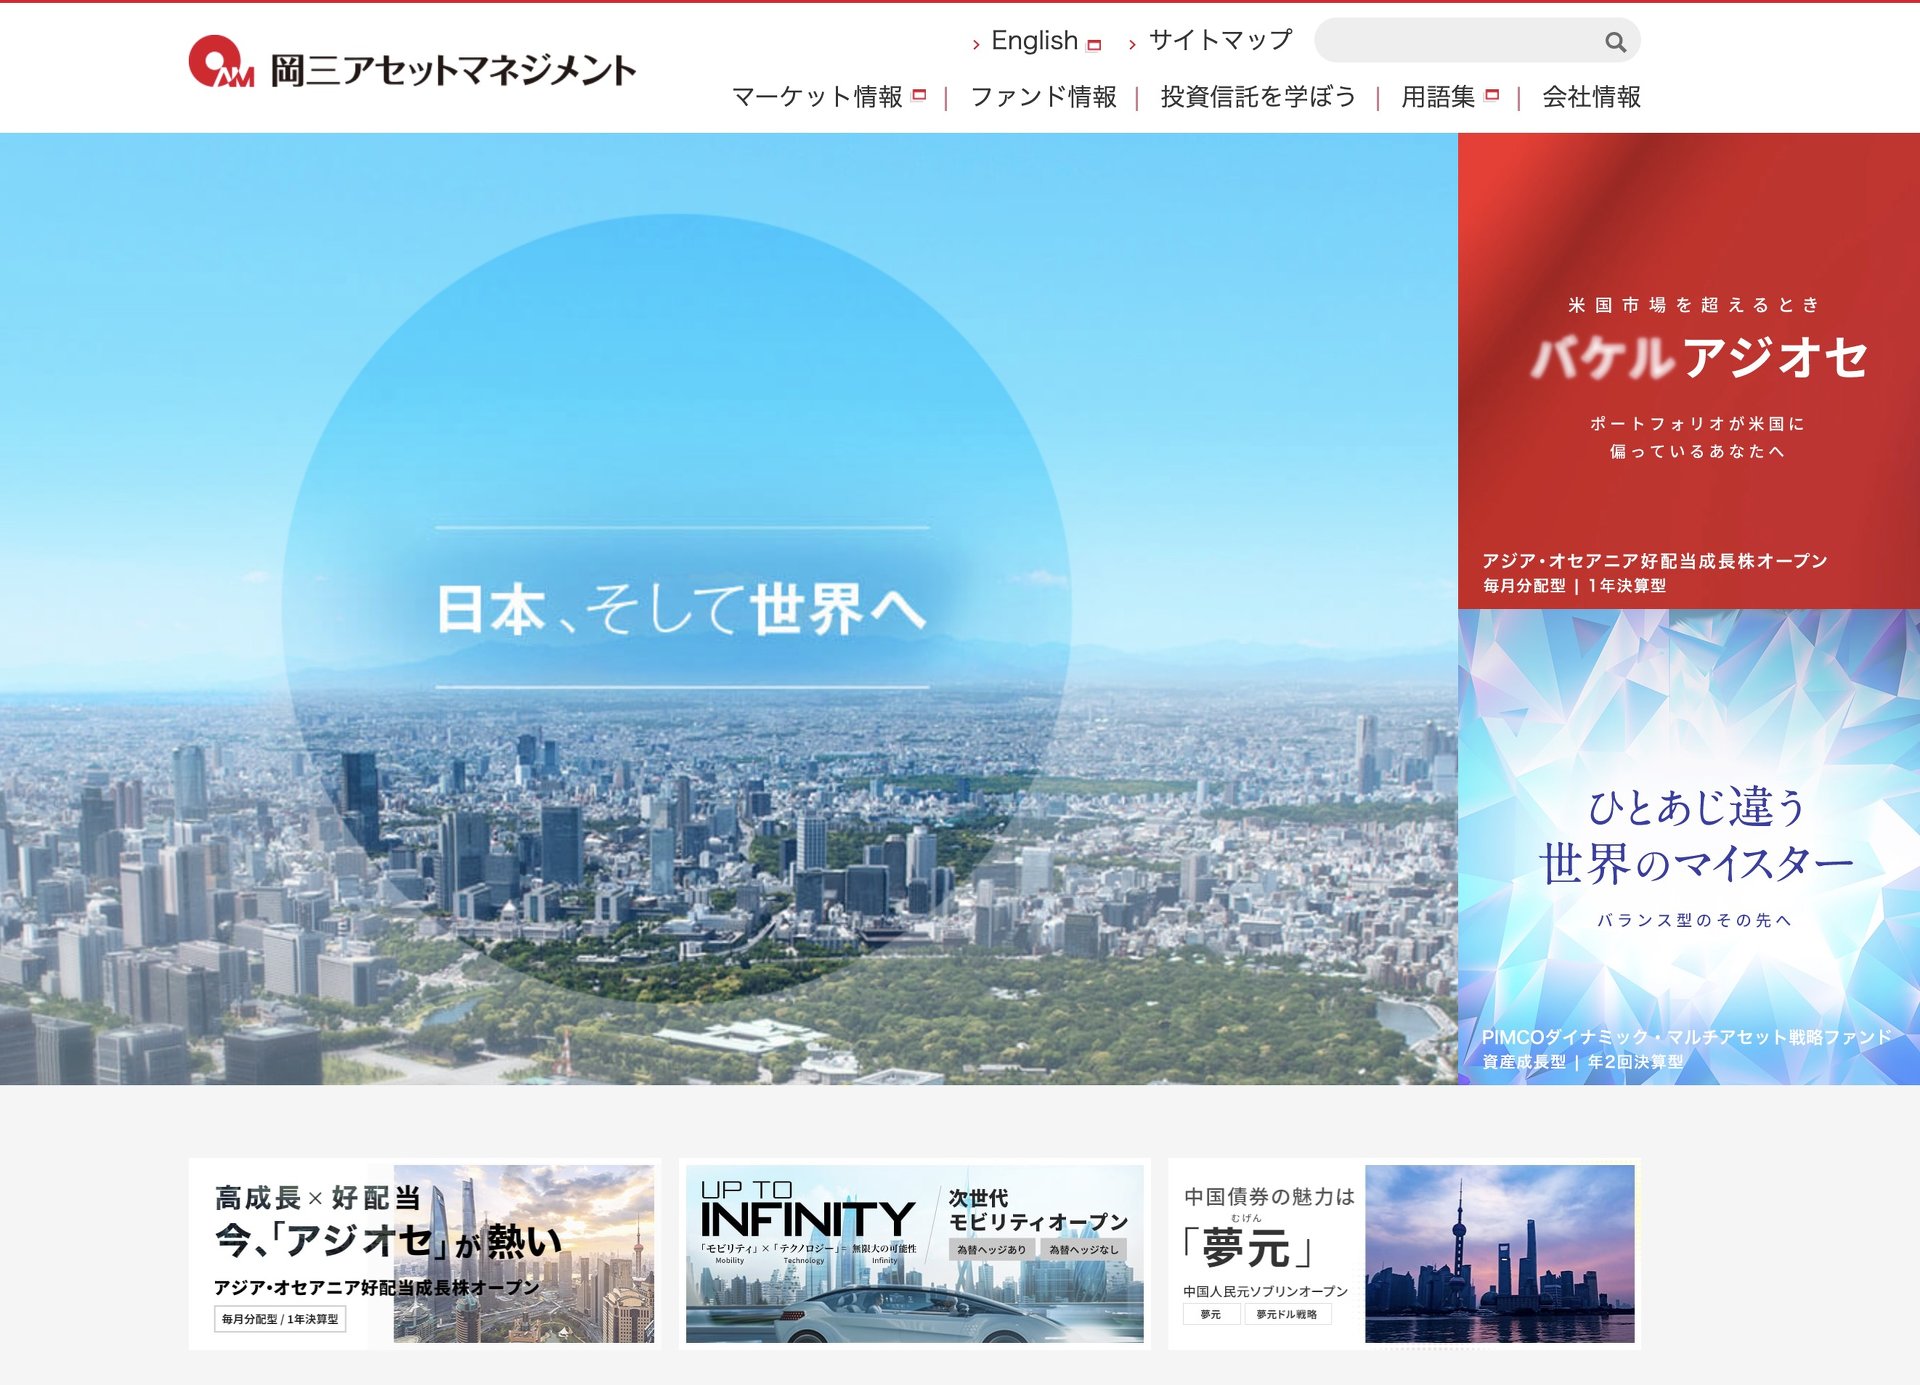Click the English link

1033,41
